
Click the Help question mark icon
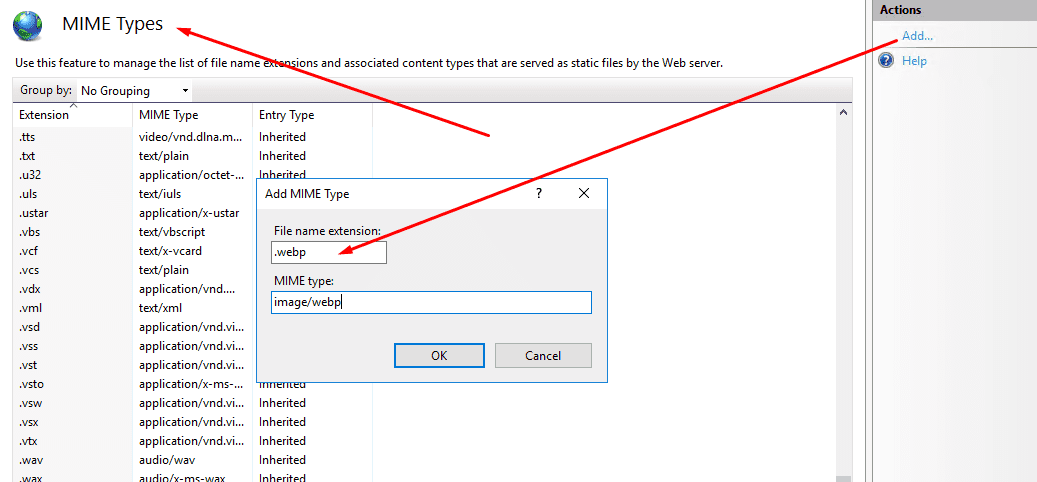click(886, 61)
